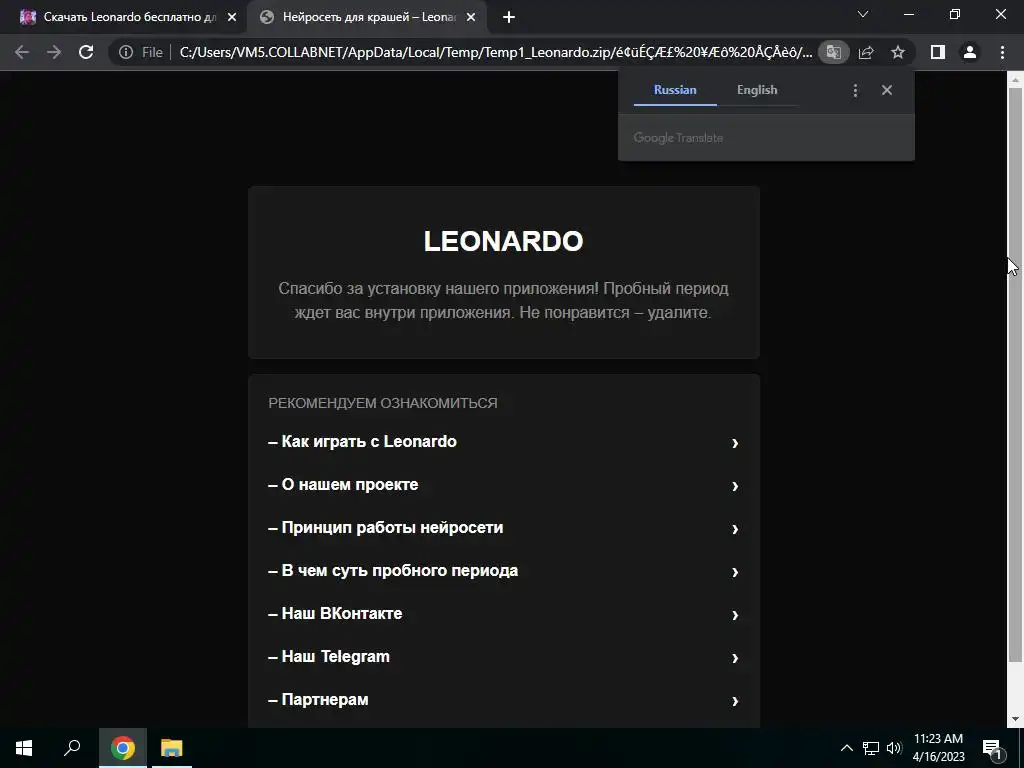The image size is (1024, 768).
Task: Close the 'Нейросеть для крашей' tab
Action: pos(471,18)
